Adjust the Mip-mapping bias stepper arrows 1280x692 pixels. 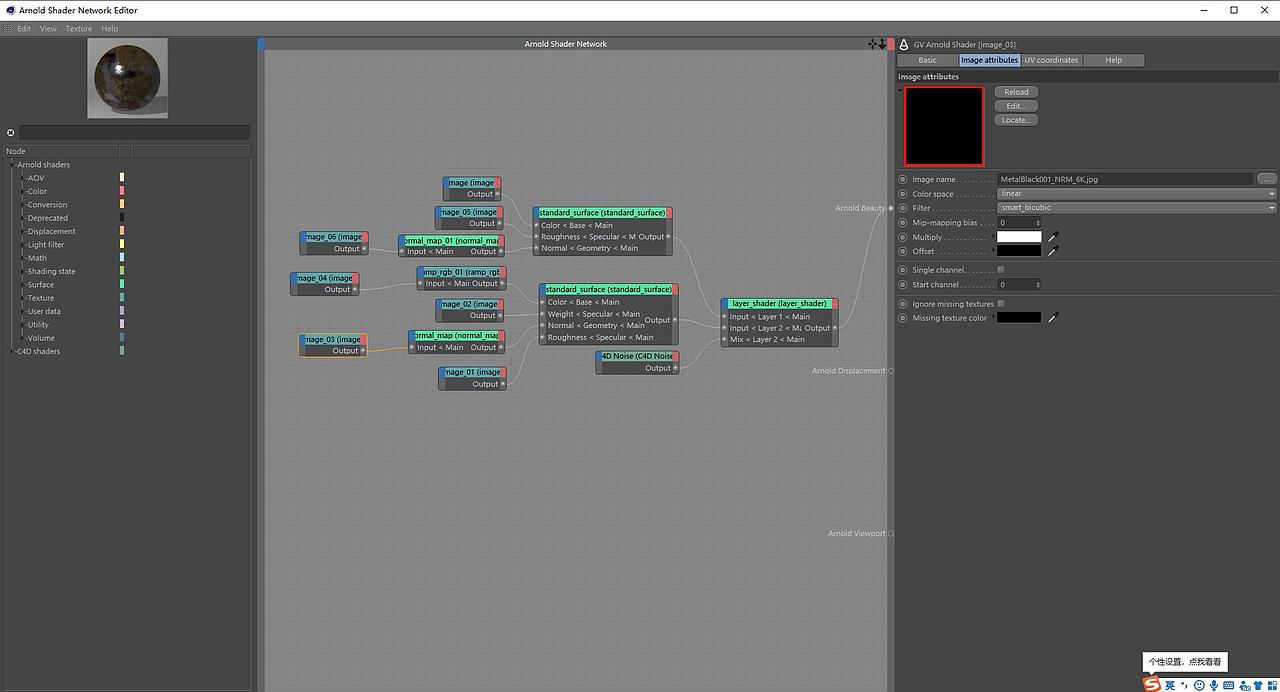click(x=1038, y=223)
